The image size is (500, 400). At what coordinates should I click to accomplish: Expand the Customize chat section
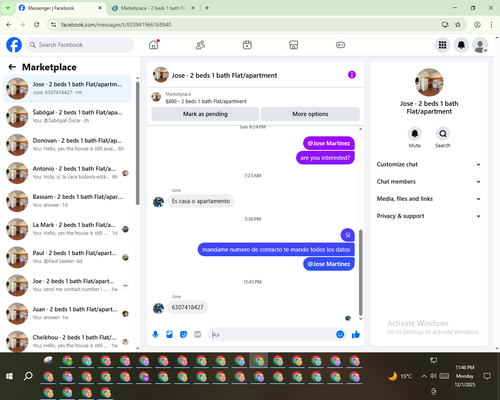429,164
